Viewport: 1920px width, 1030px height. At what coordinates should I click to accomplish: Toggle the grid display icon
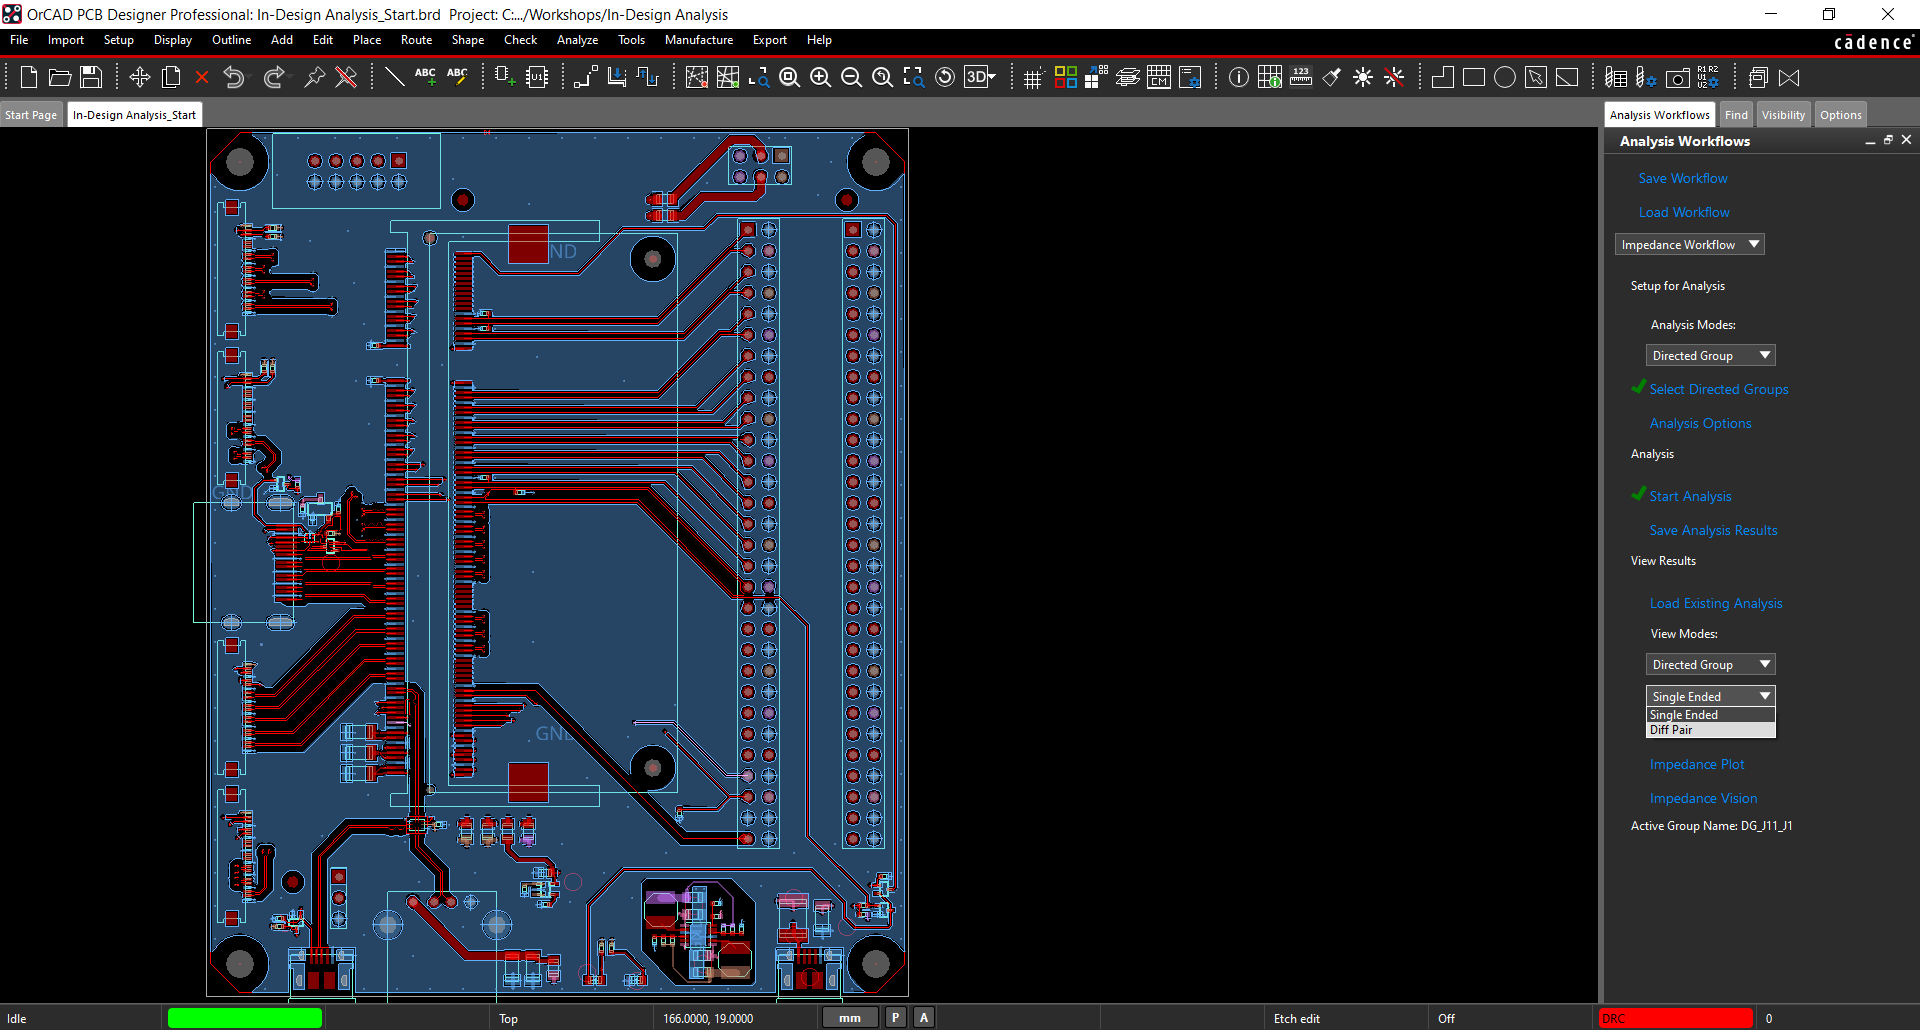pyautogui.click(x=1033, y=77)
